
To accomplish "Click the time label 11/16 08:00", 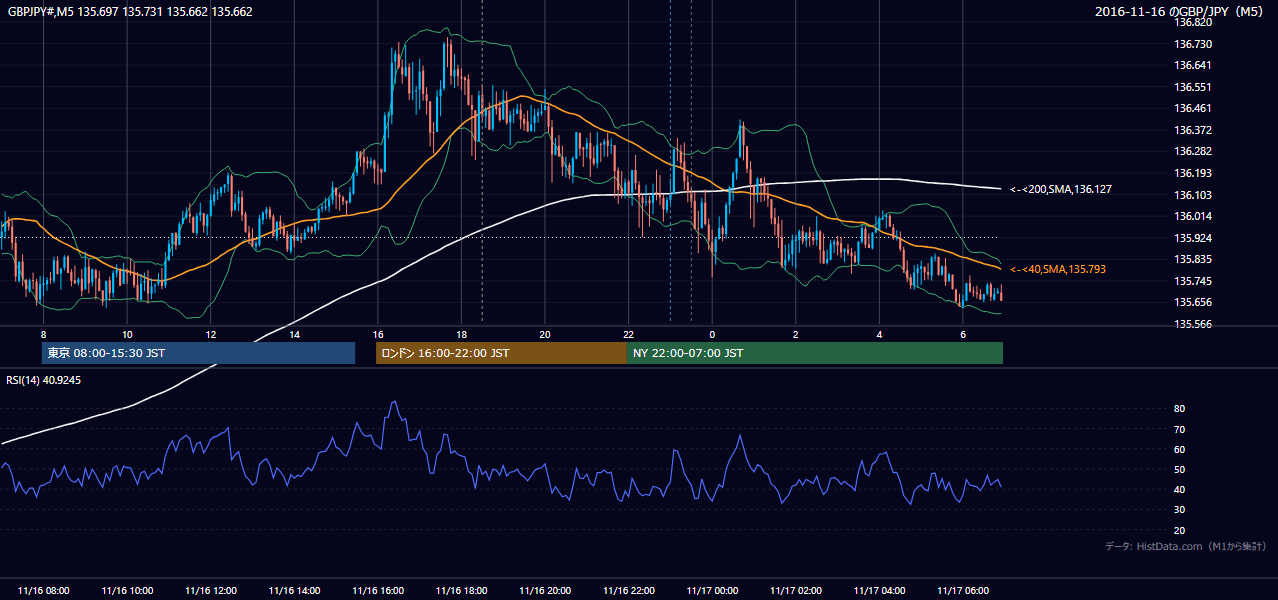I will (x=44, y=591).
